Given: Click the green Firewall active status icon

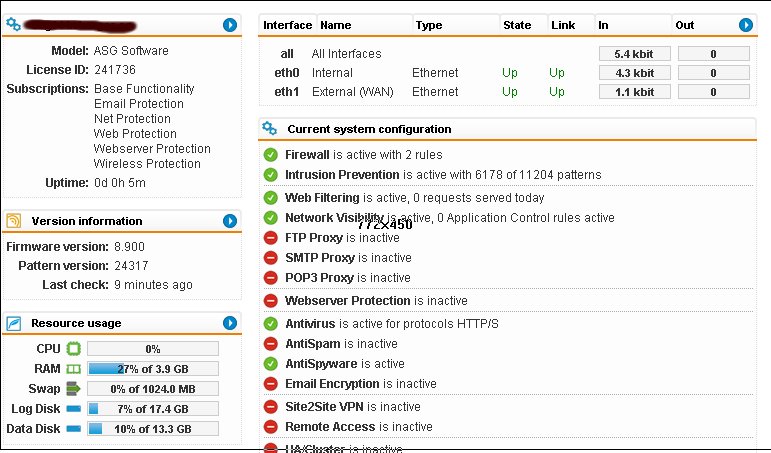Looking at the screenshot, I should point(270,155).
